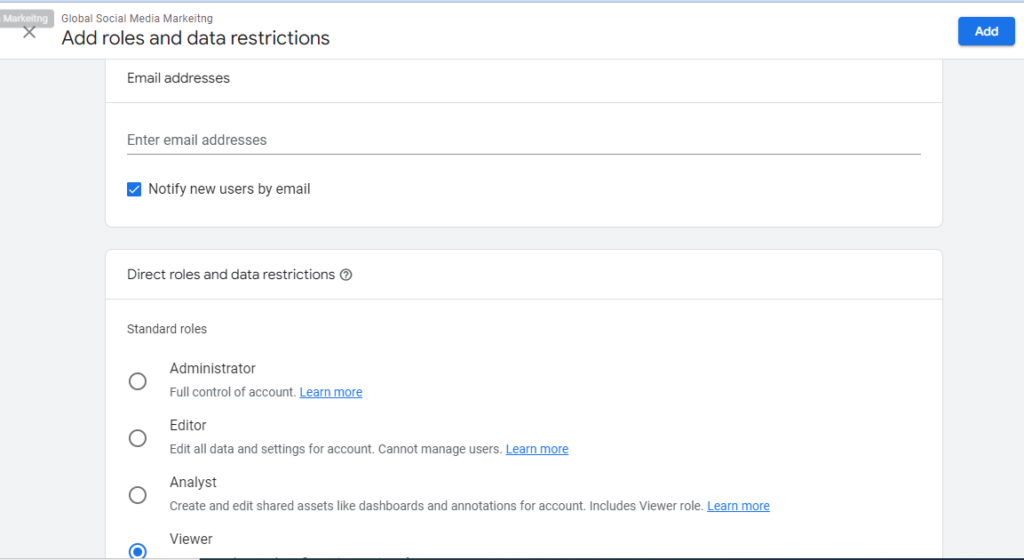
Task: Click the Administrator role name text
Action: 212,368
